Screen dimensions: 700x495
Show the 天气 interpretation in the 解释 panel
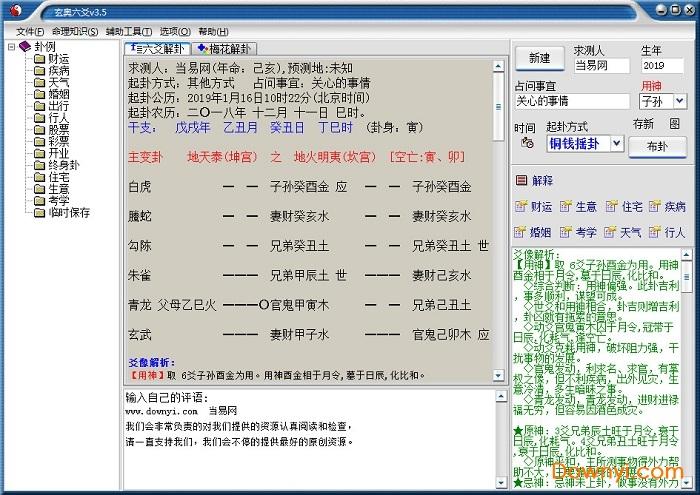[x=622, y=232]
